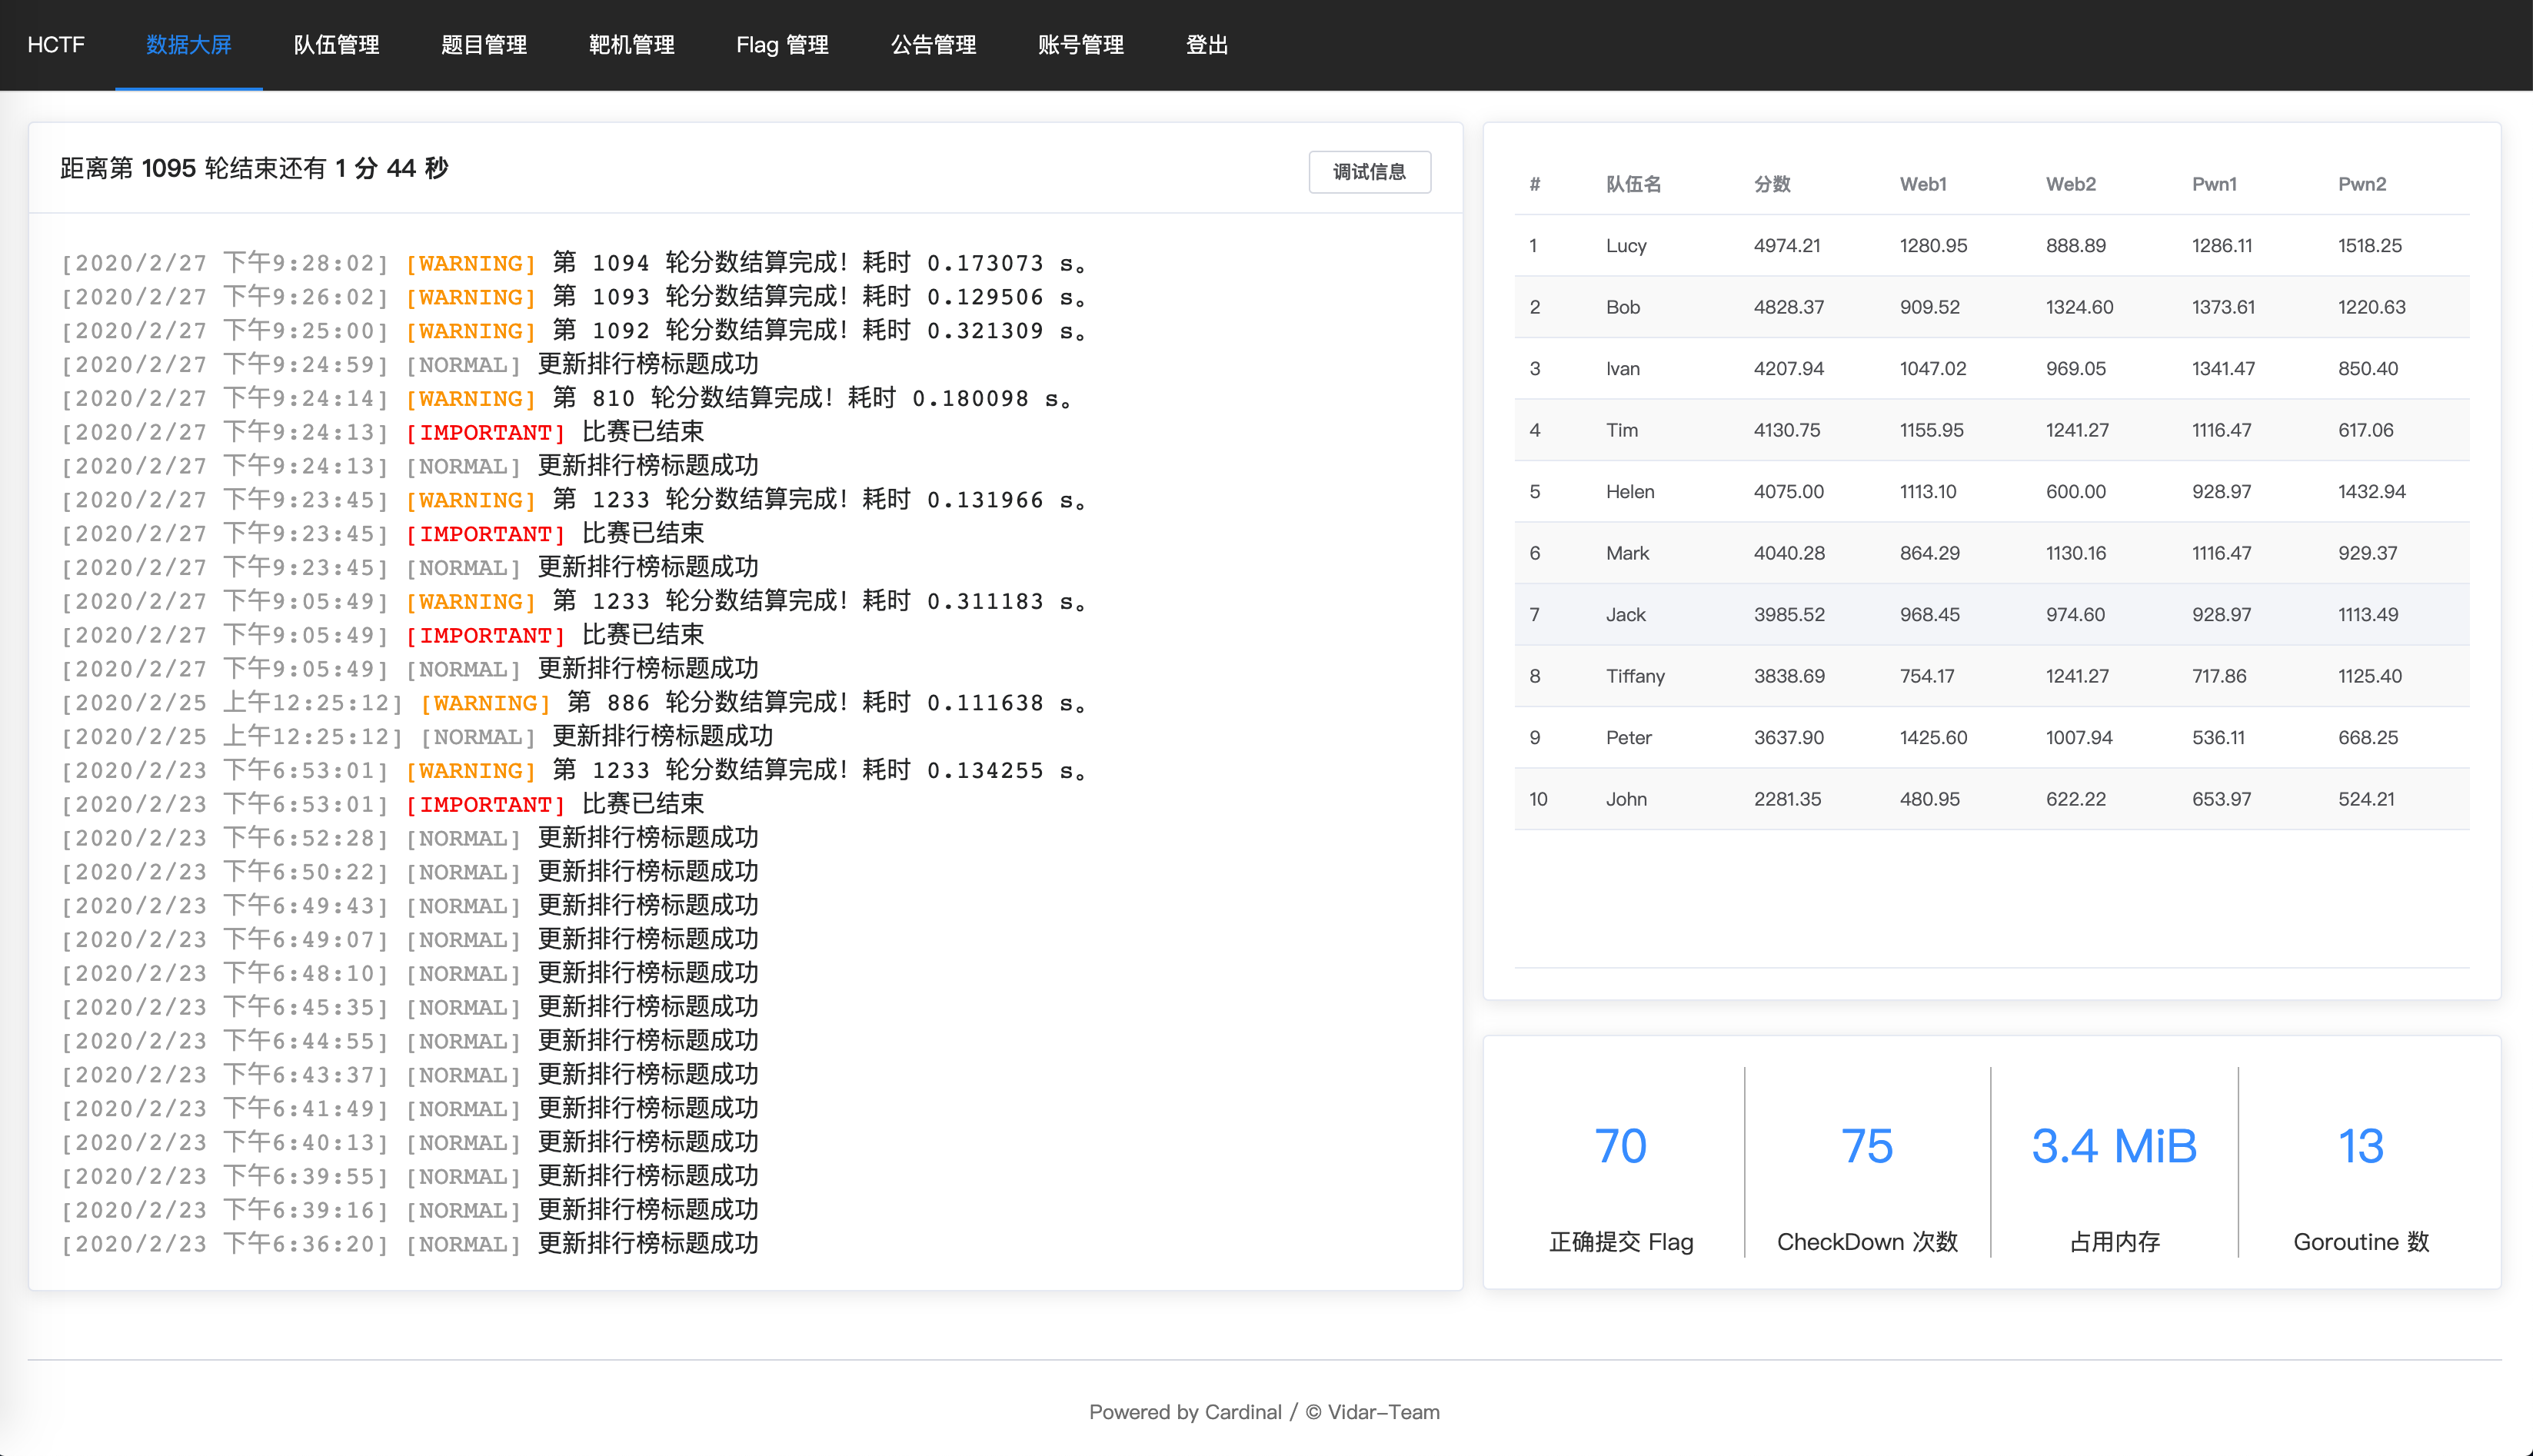Navigate to Flag 管理
This screenshot has height=1456, width=2533.
782,45
